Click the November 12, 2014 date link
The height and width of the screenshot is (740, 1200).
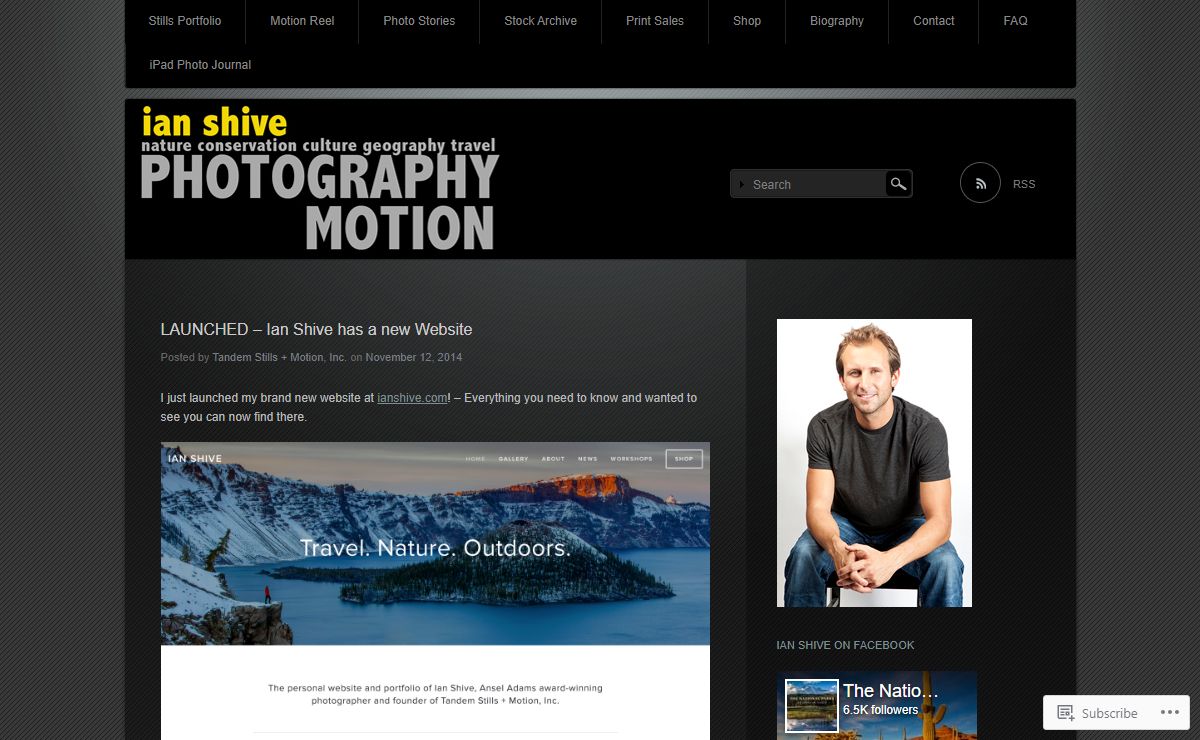point(414,357)
